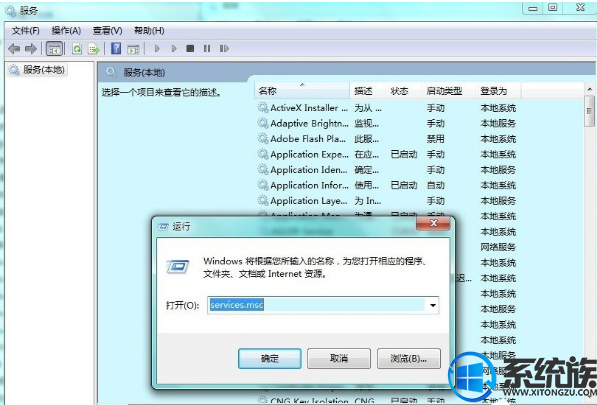Click the 服务(本地) header in details pane
The image size is (597, 405).
click(x=144, y=72)
